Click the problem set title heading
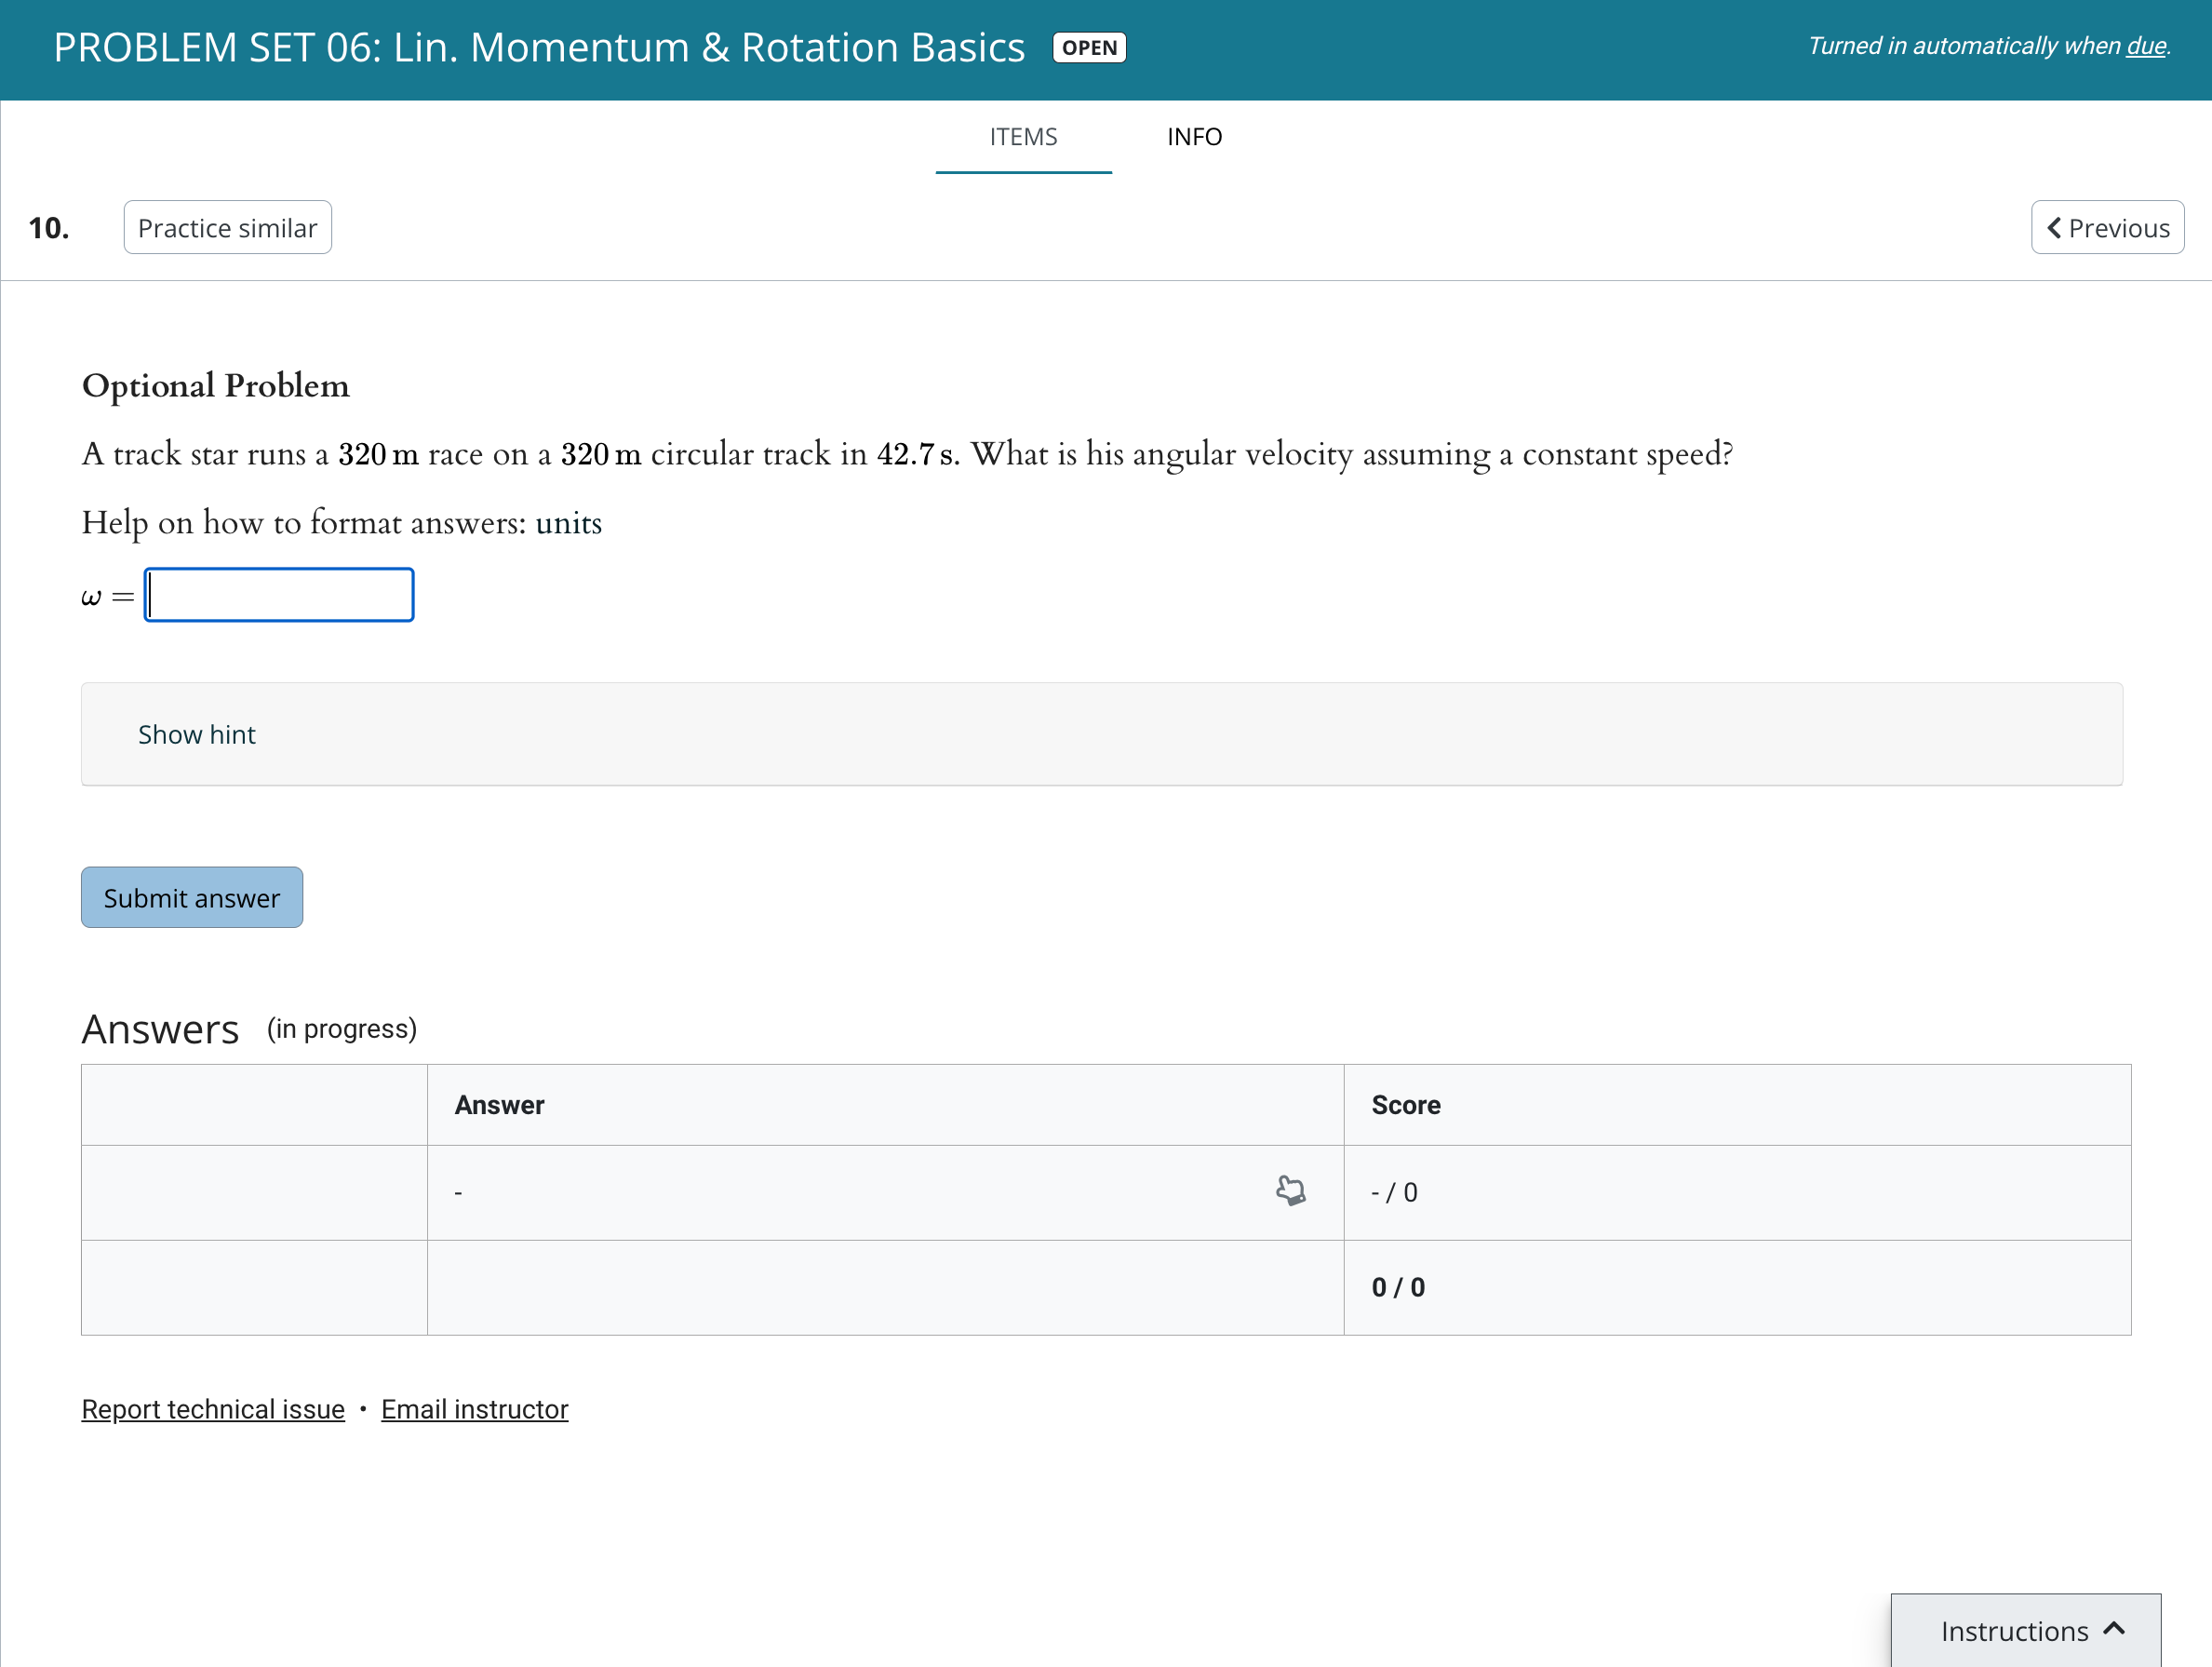 click(539, 48)
